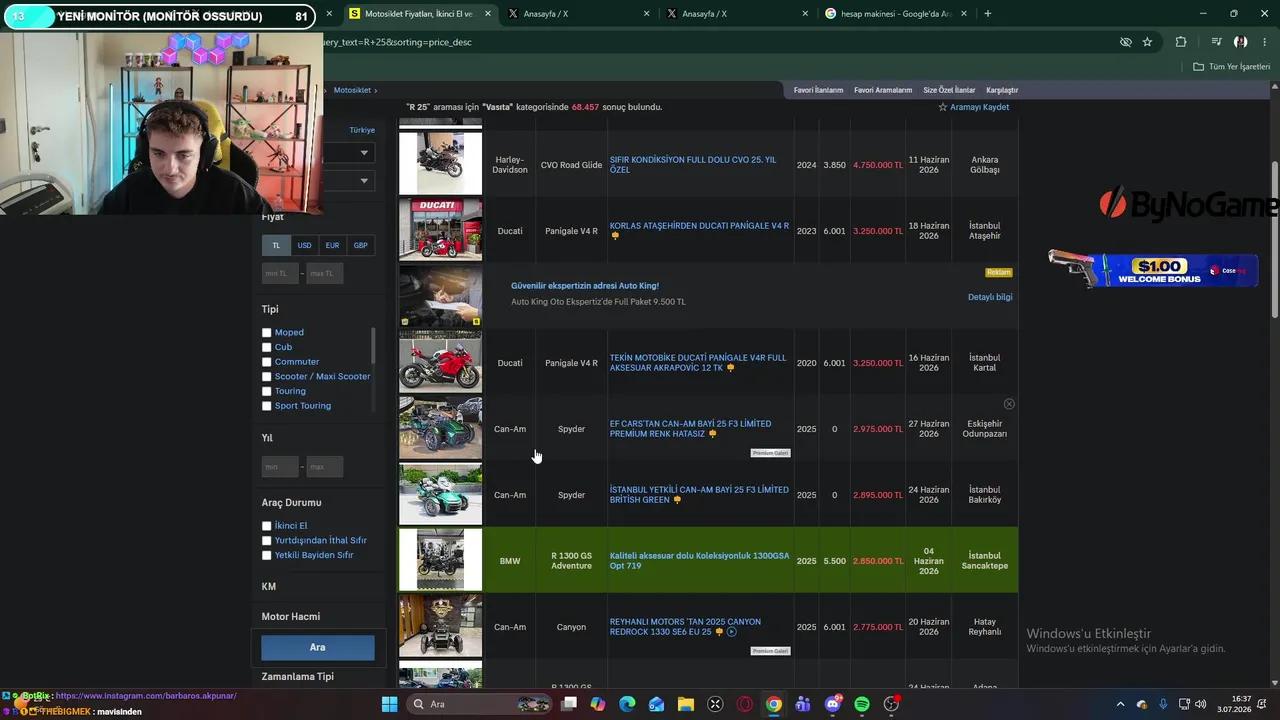This screenshot has height=720, width=1280.
Task: Select TL currency tab
Action: pos(276,245)
